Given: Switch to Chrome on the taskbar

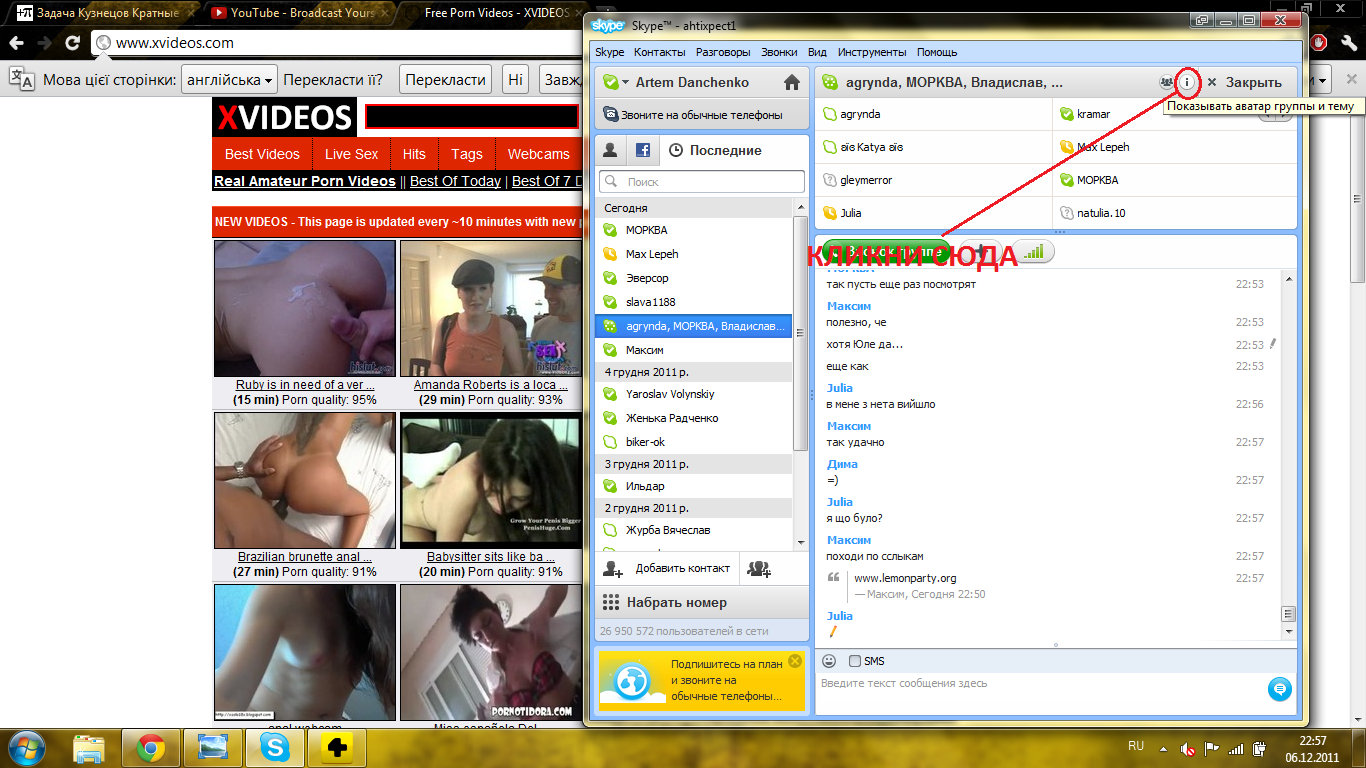Looking at the screenshot, I should (151, 747).
